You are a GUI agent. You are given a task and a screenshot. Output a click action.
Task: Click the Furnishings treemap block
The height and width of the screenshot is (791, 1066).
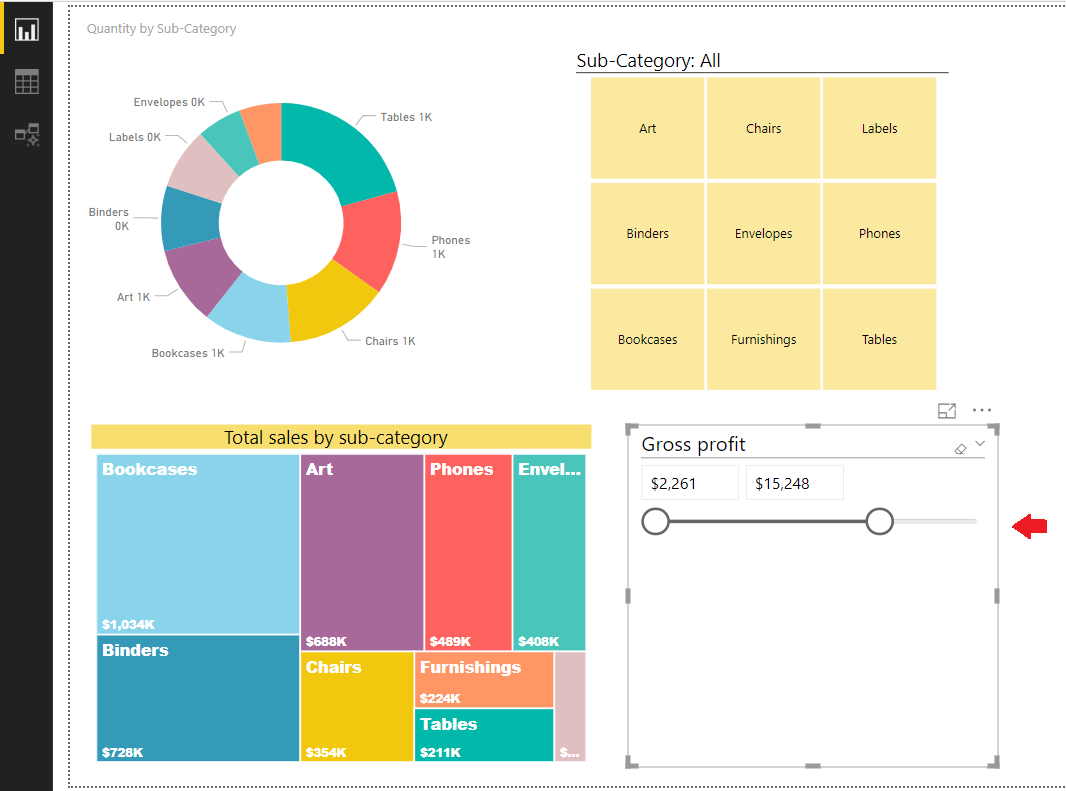(484, 679)
